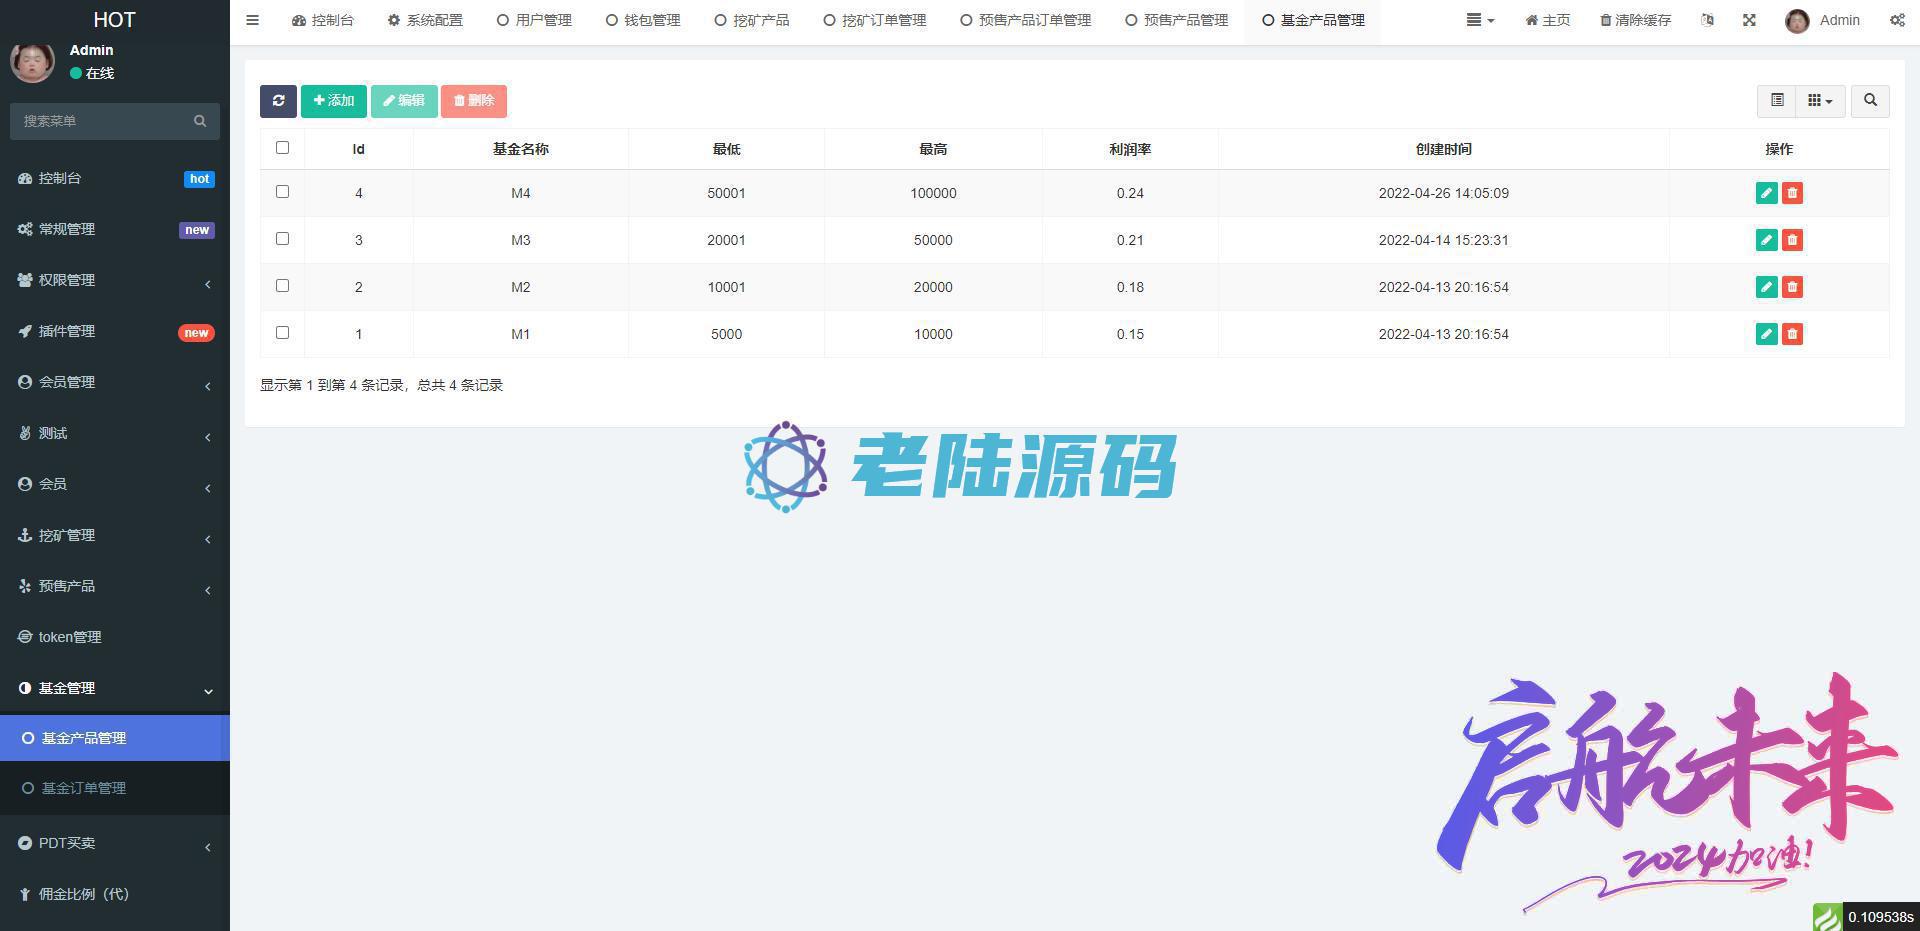
Task: Switch to 挖矿产品 tab
Action: [752, 20]
